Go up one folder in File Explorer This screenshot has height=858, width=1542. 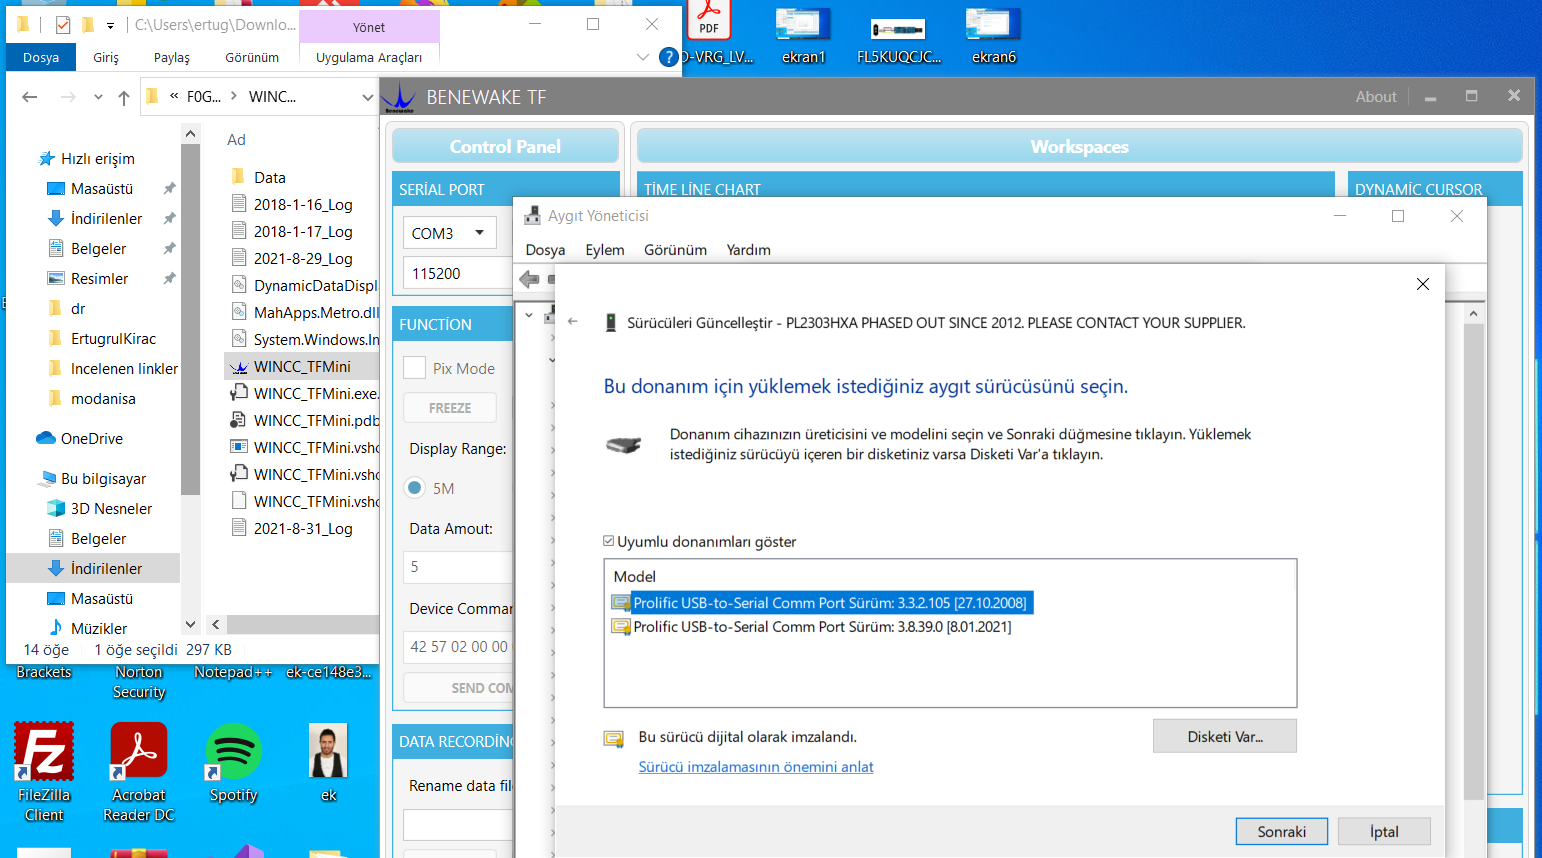tap(124, 97)
